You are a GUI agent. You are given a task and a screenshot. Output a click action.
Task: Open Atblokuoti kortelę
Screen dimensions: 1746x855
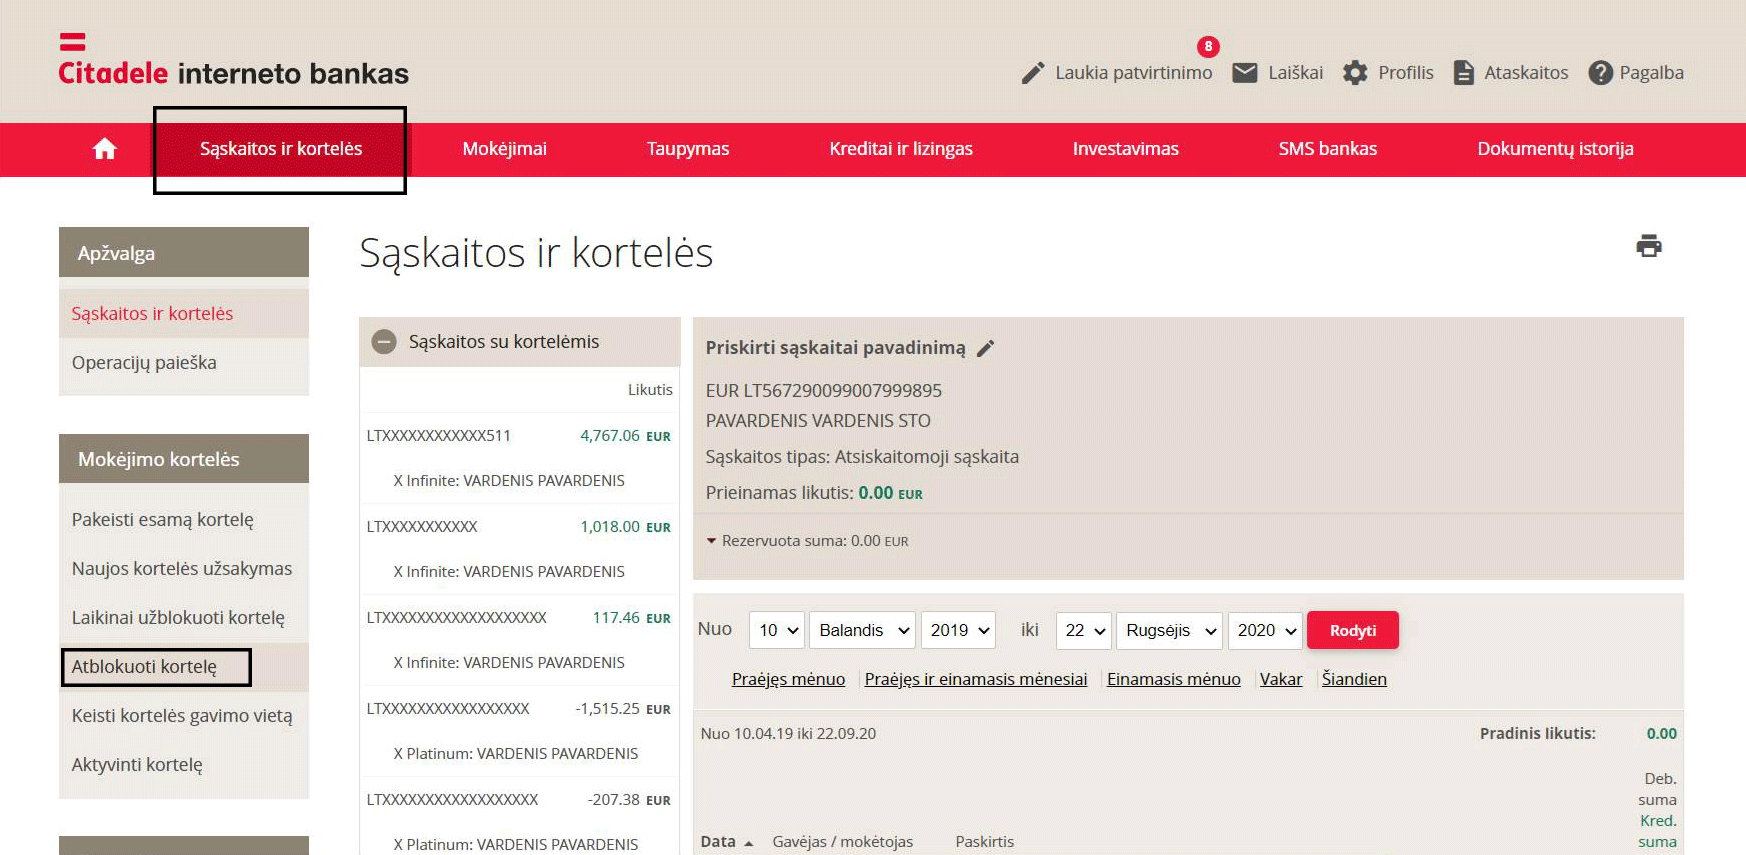184,667
